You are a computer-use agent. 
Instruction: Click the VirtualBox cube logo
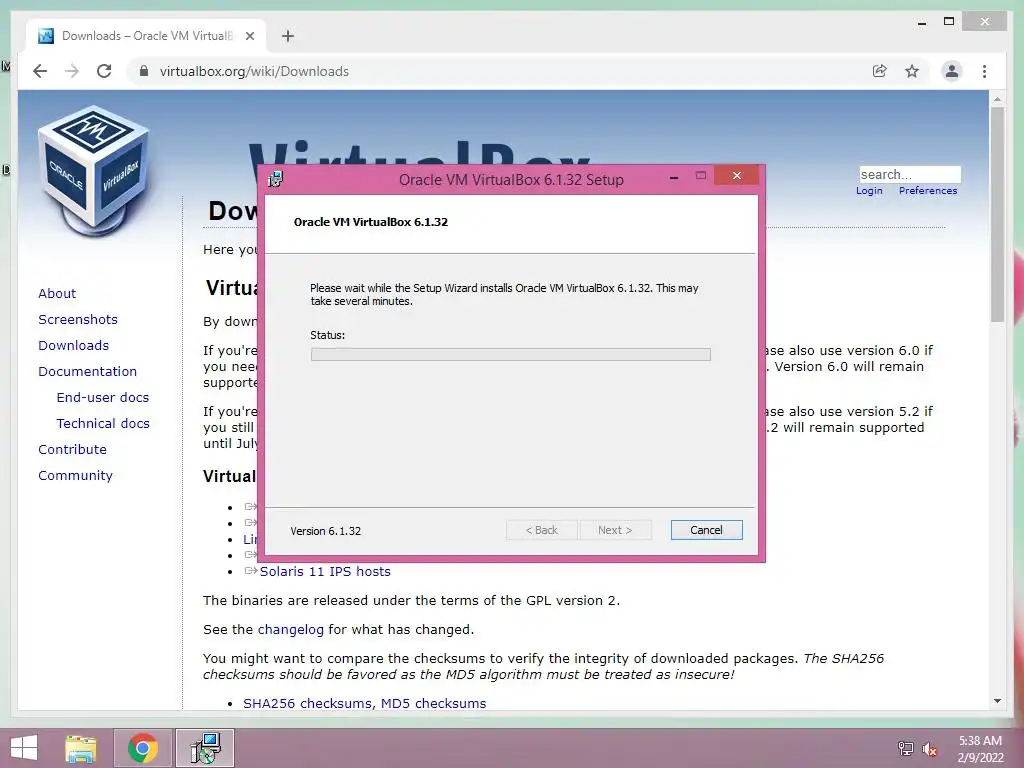pyautogui.click(x=93, y=170)
